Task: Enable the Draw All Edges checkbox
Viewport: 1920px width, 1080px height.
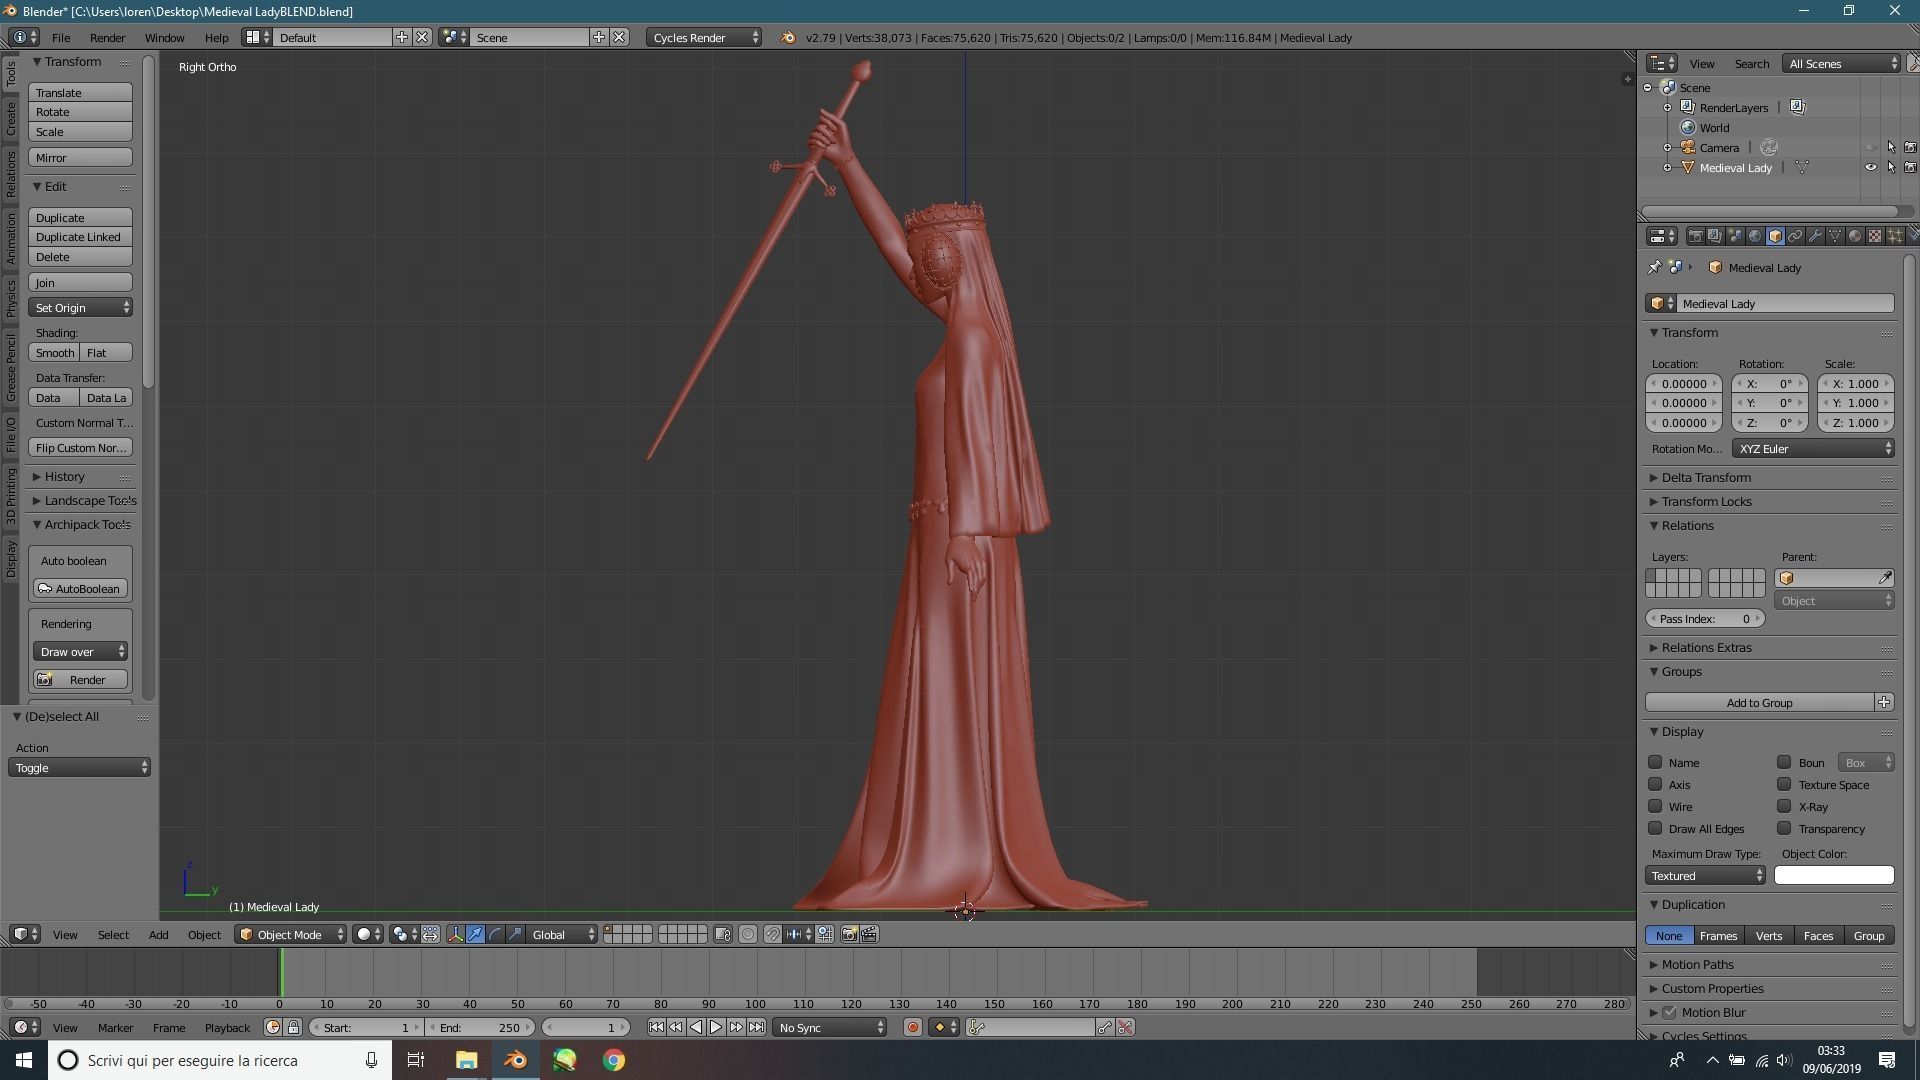Action: pyautogui.click(x=1655, y=828)
